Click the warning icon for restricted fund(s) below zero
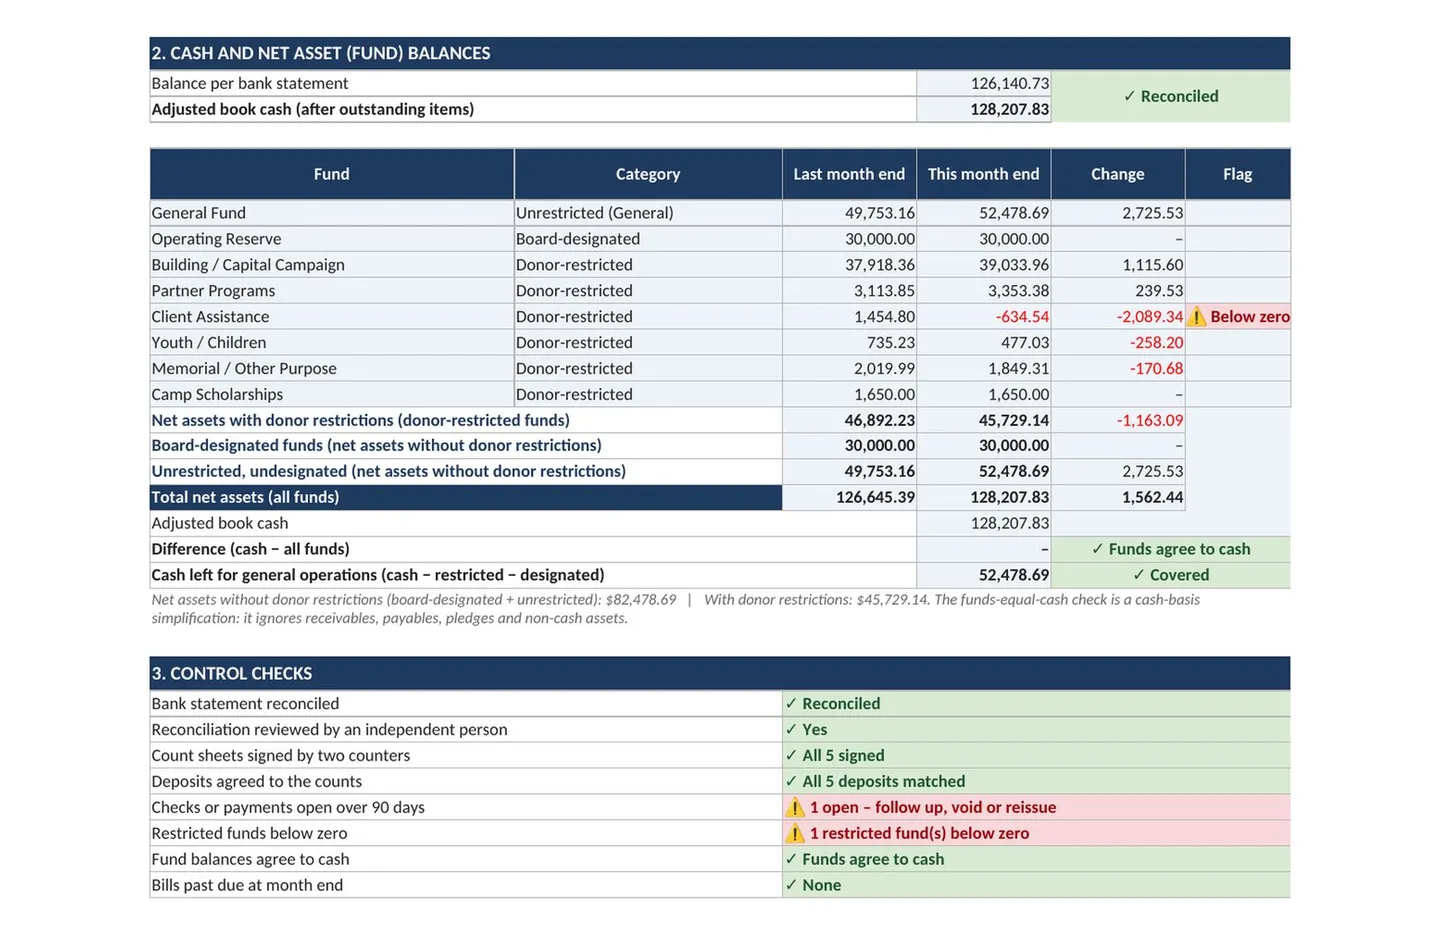The width and height of the screenshot is (1440, 935). click(x=795, y=833)
